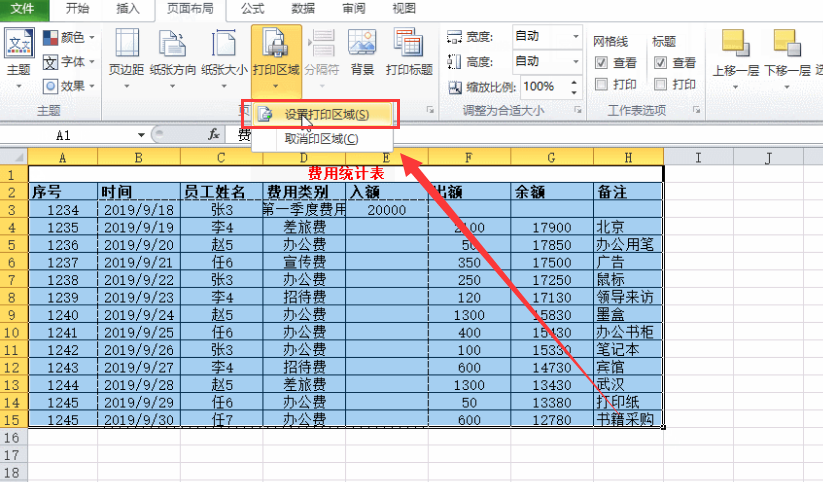The image size is (823, 482).
Task: Select row 16 header
Action: pyautogui.click(x=13, y=437)
